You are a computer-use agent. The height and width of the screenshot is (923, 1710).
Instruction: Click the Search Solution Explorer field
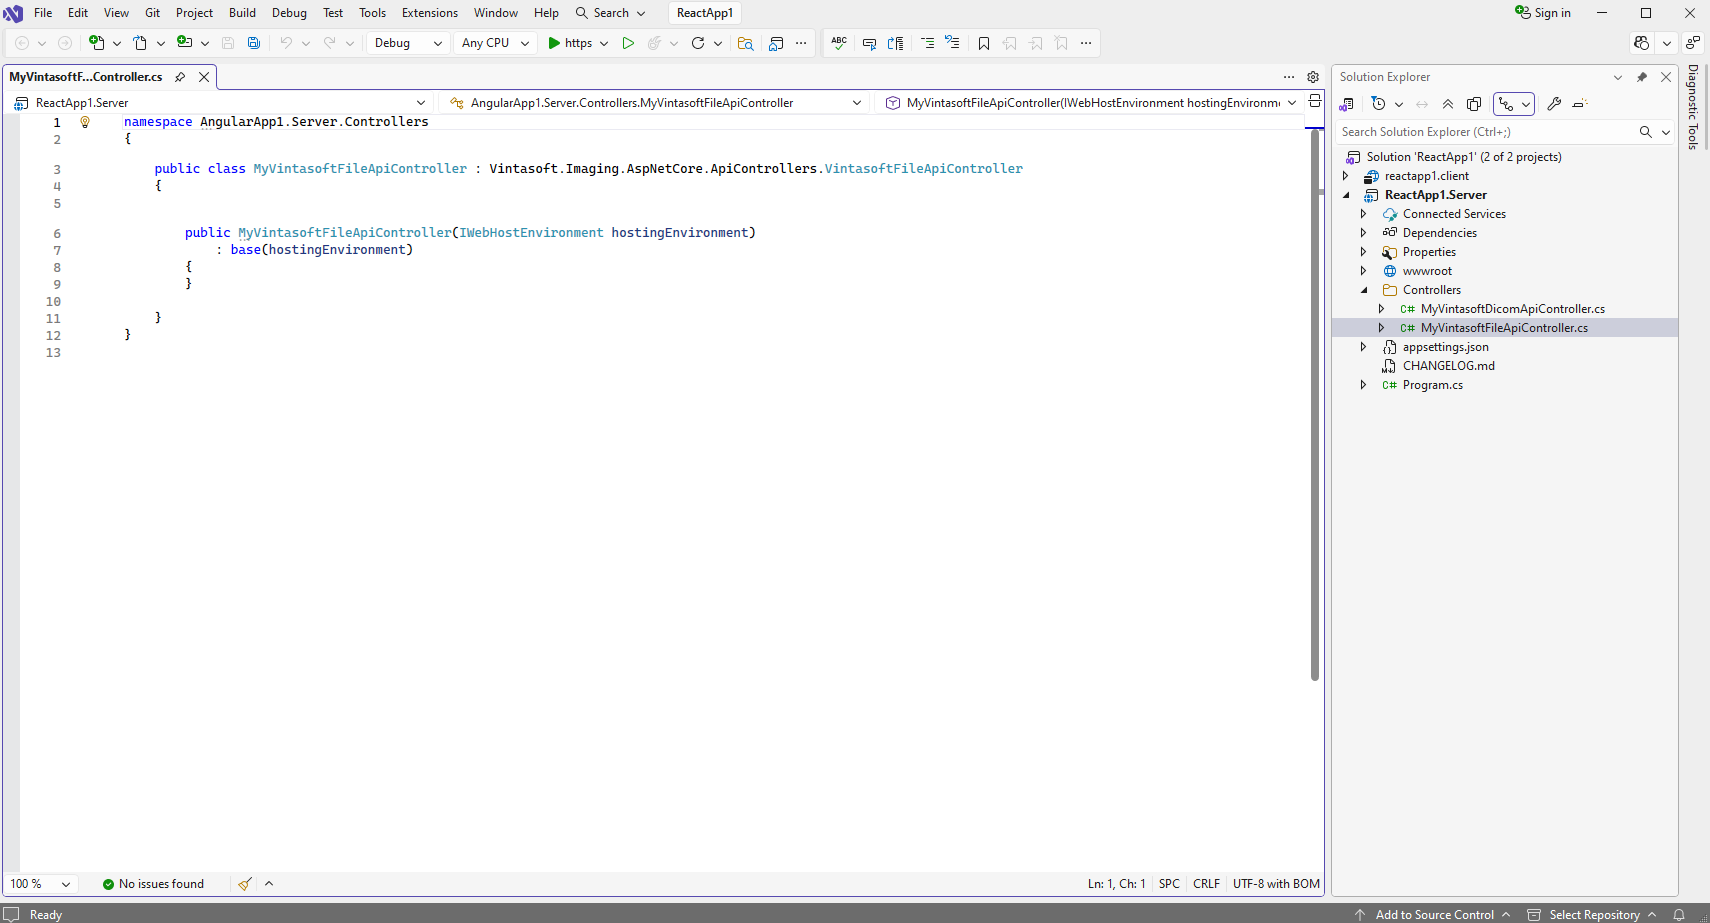point(1485,132)
